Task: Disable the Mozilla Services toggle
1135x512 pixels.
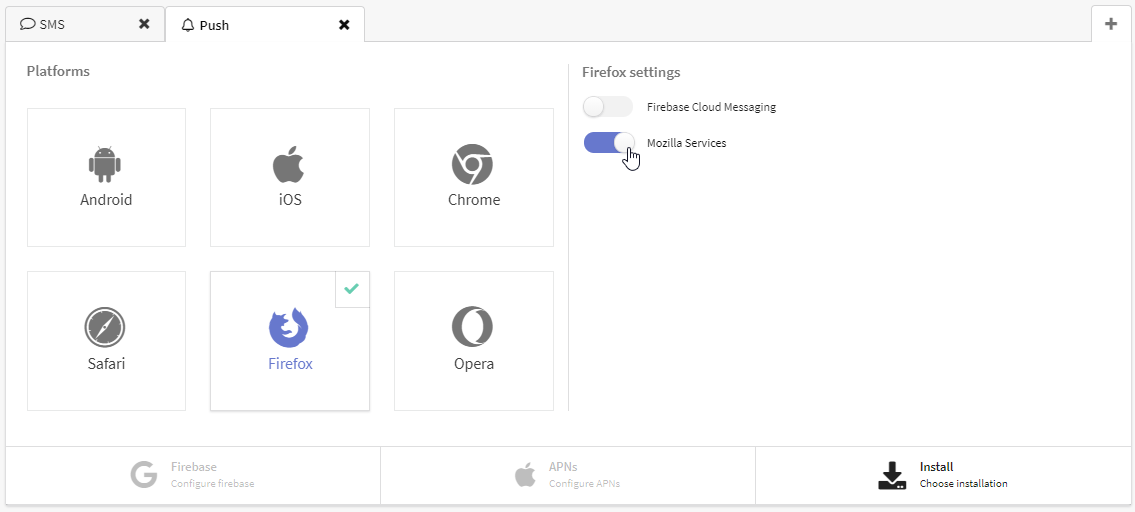Action: point(608,143)
